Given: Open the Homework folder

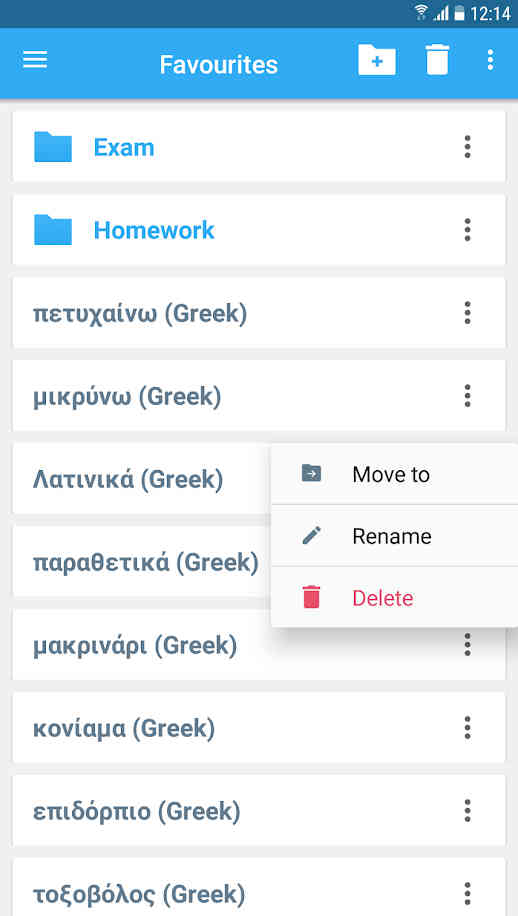Looking at the screenshot, I should 259,230.
